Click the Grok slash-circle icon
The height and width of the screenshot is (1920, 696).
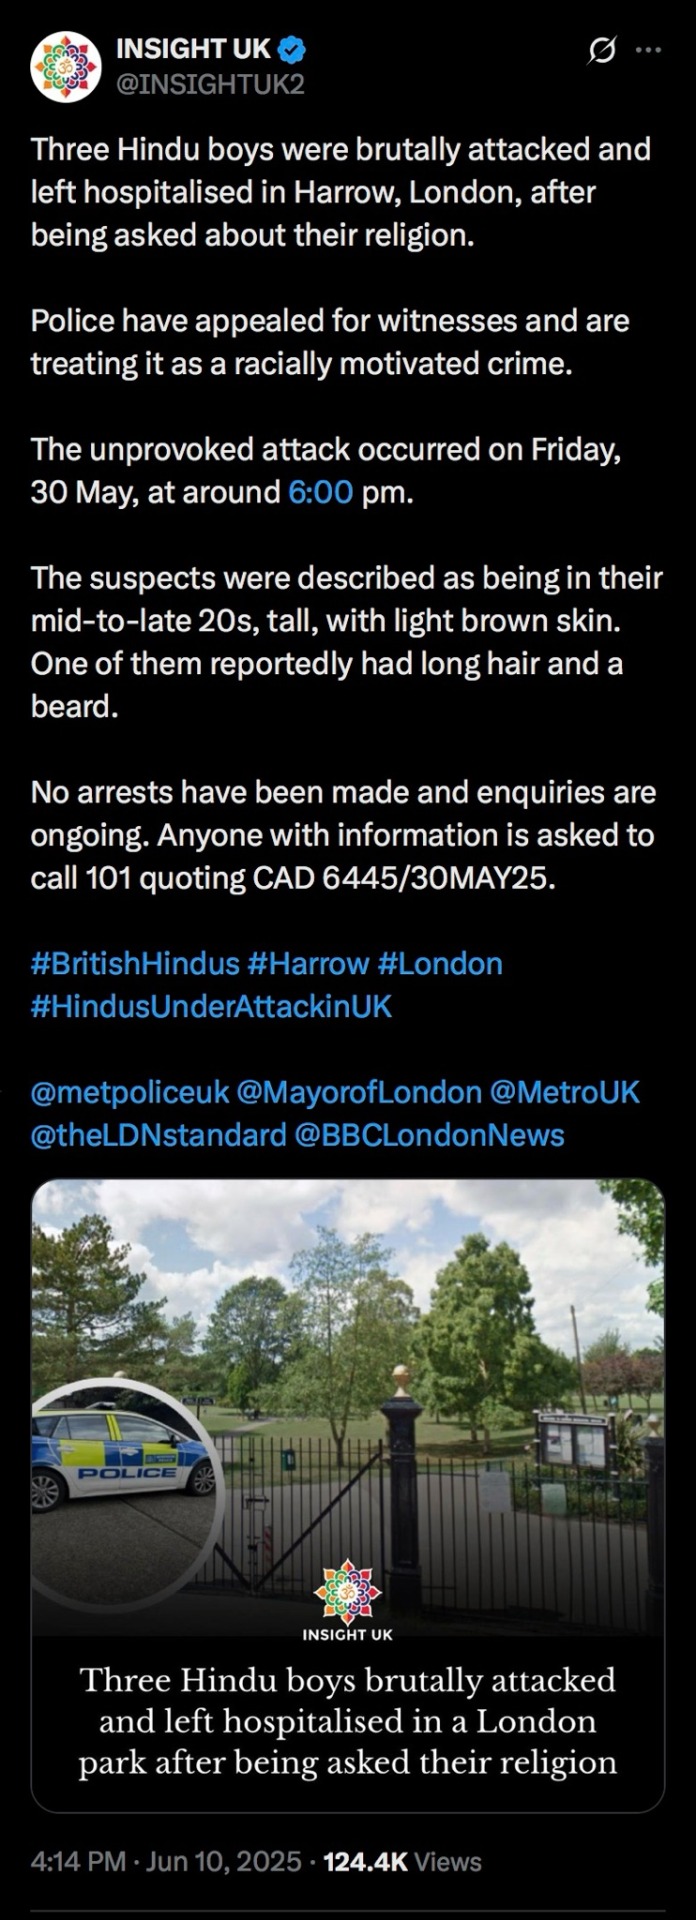(x=601, y=49)
